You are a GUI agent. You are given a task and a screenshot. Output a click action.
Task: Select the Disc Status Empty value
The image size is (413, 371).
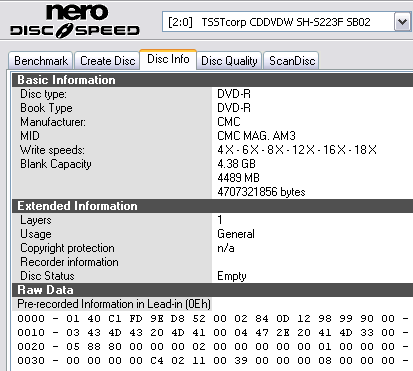tap(232, 276)
